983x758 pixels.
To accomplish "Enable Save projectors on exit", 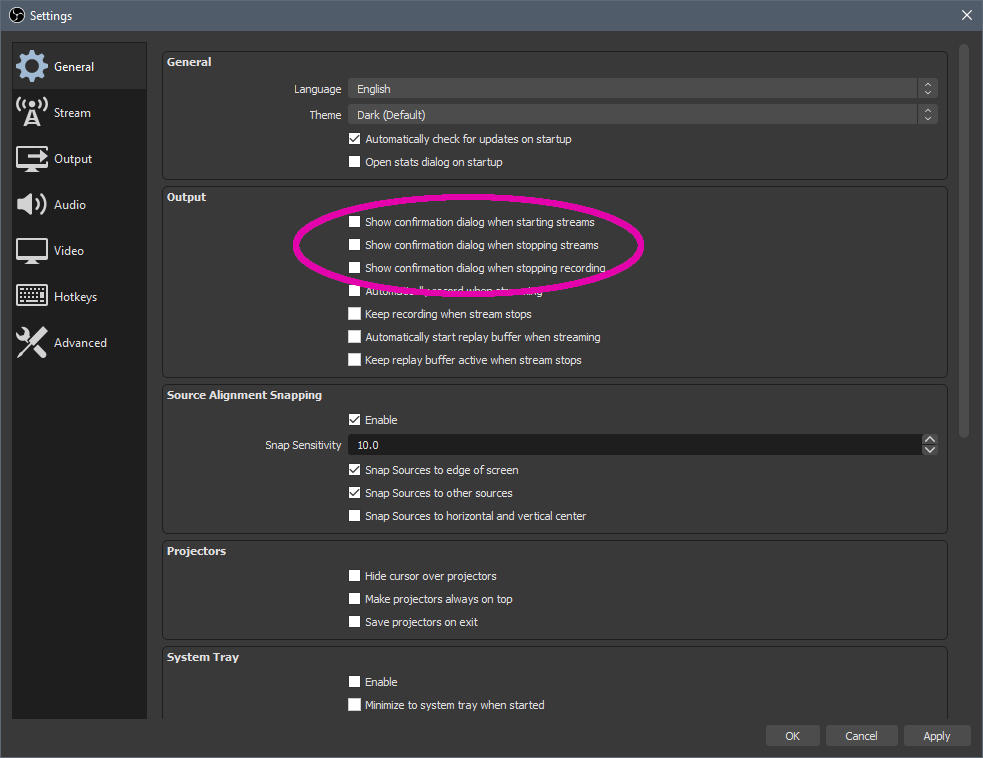I will point(354,621).
